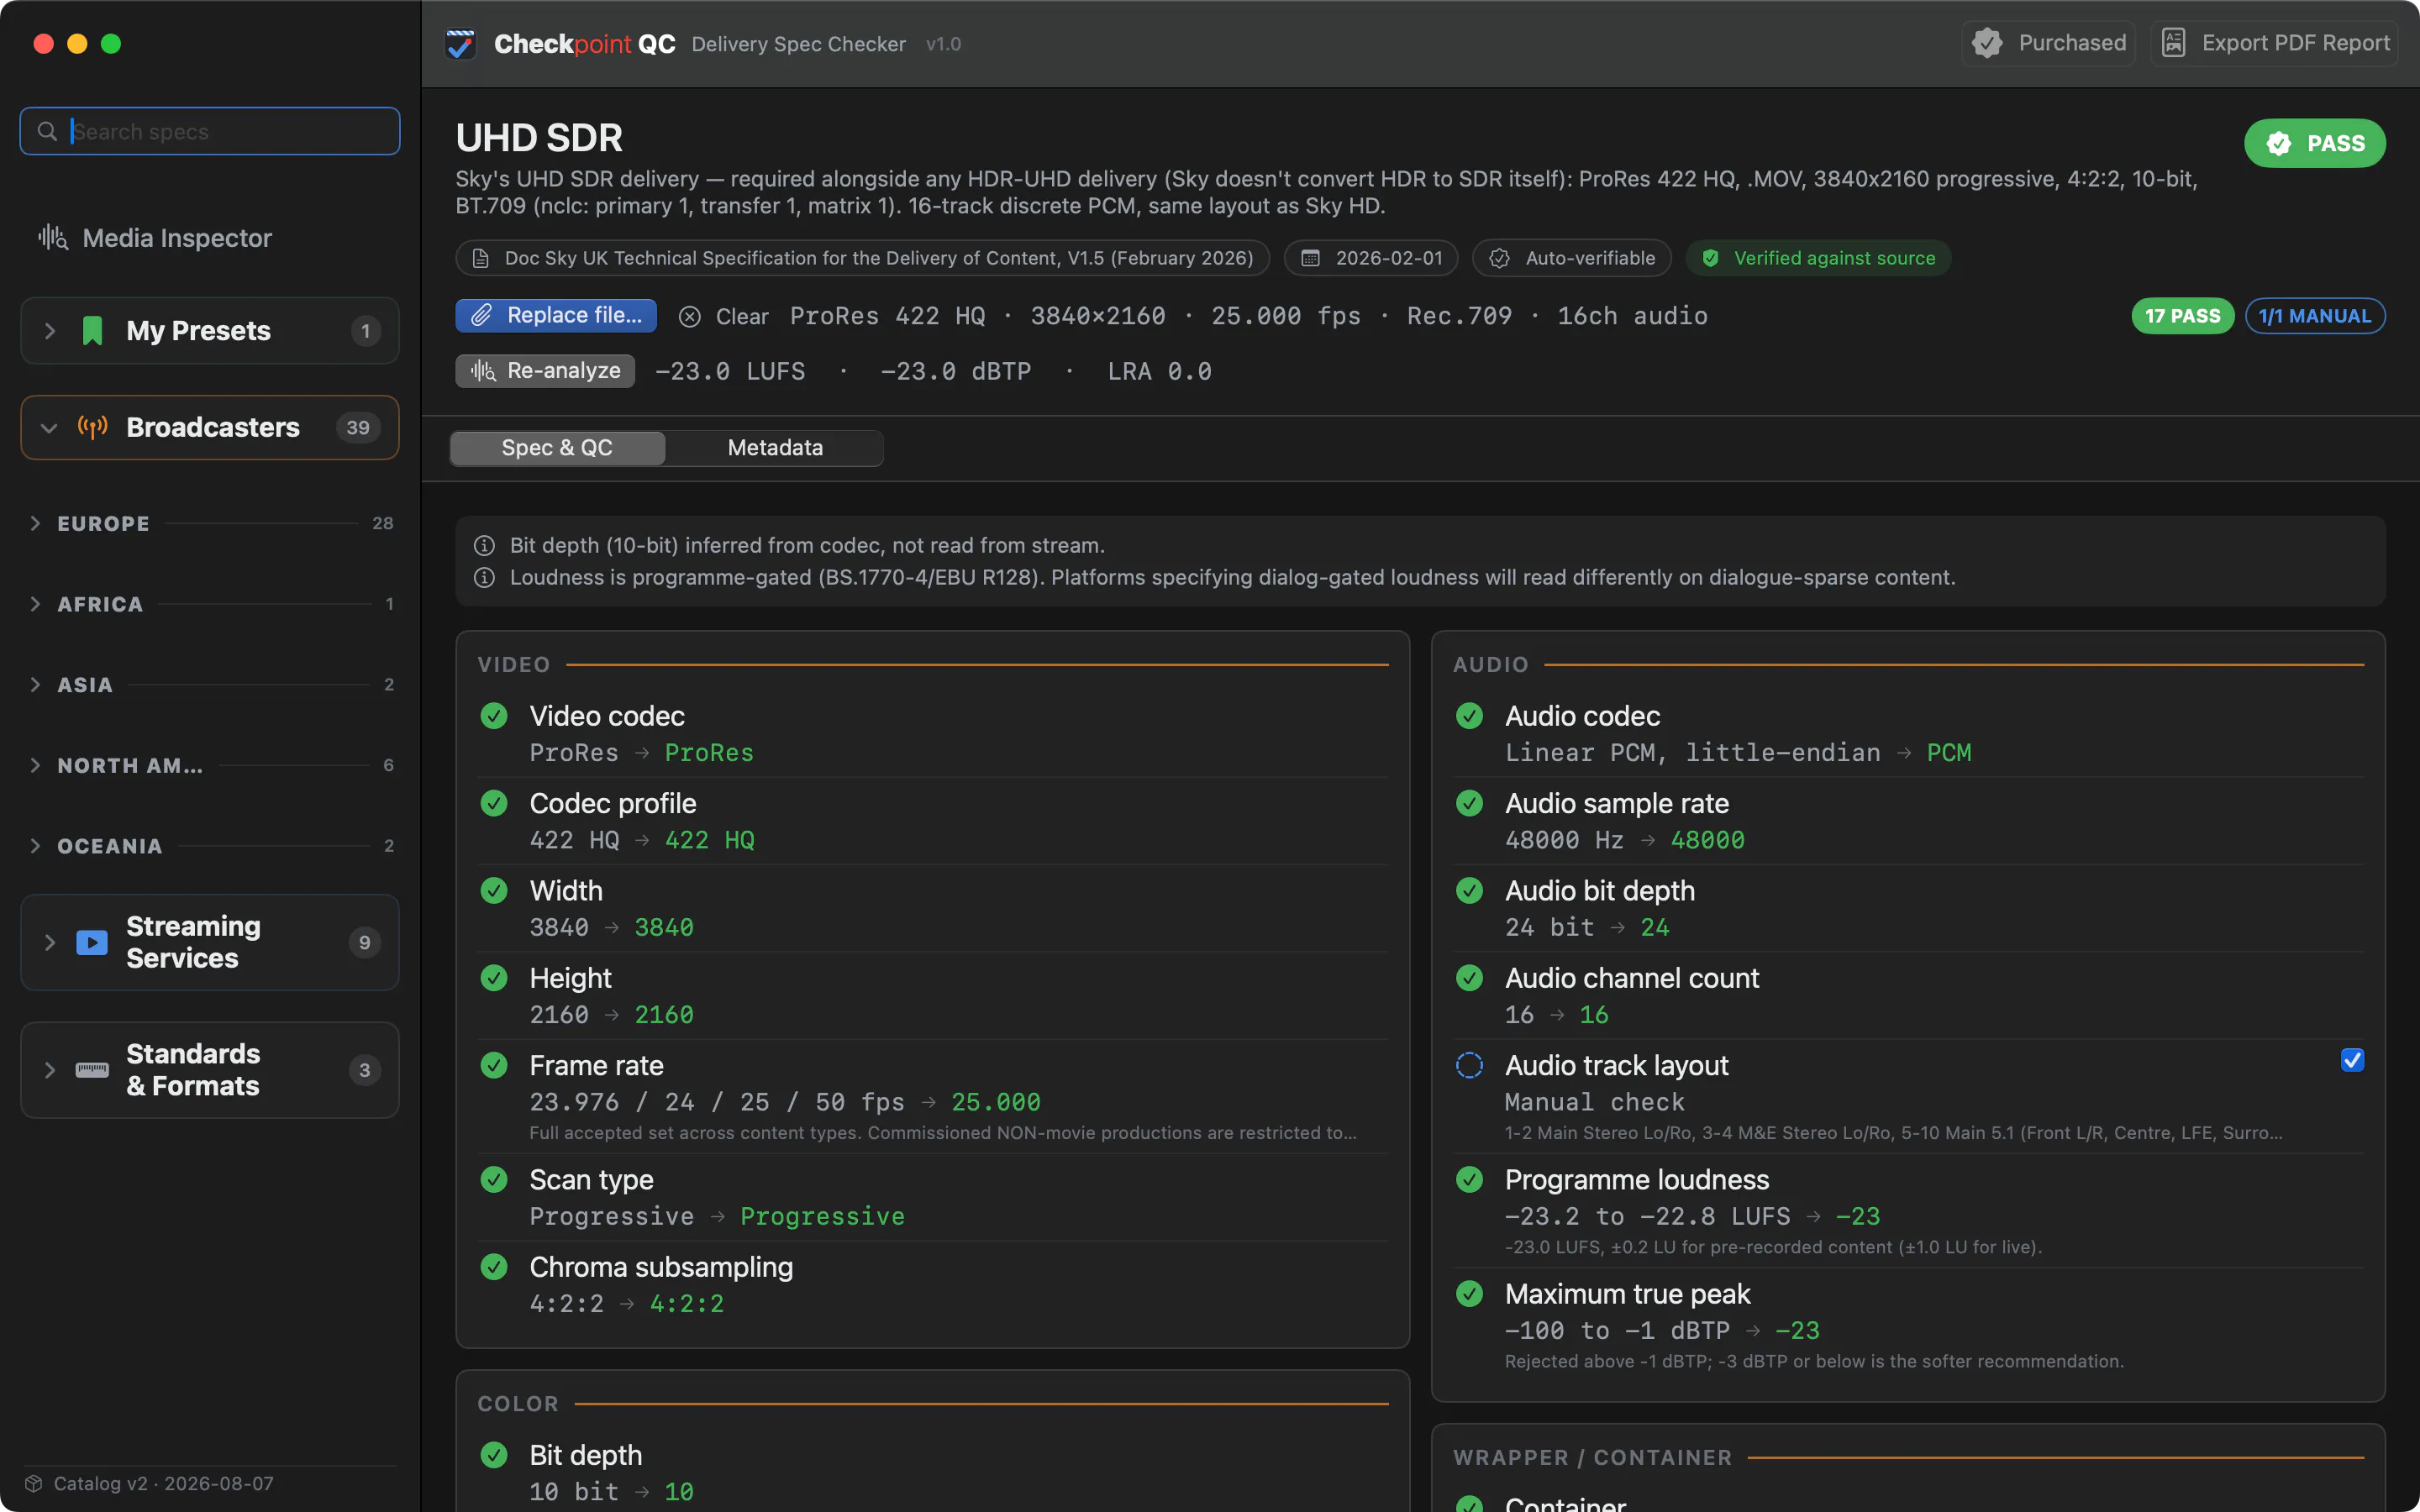The image size is (2420, 1512).
Task: Click the Clear circle-x icon
Action: 690,317
